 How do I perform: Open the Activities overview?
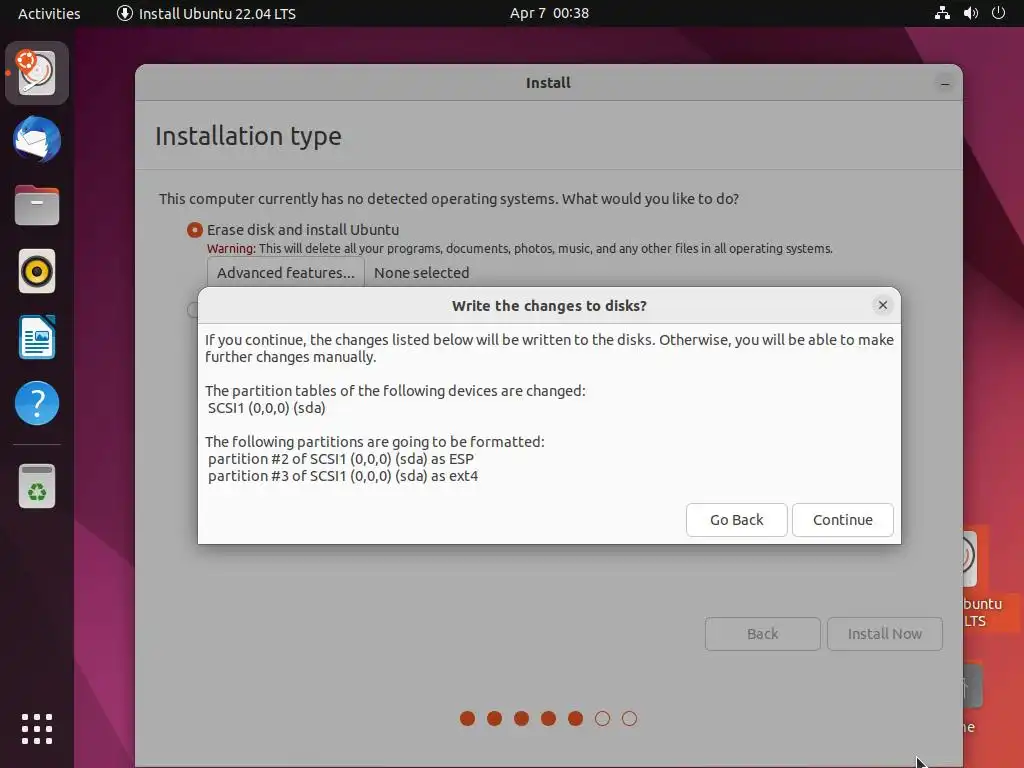tap(49, 13)
